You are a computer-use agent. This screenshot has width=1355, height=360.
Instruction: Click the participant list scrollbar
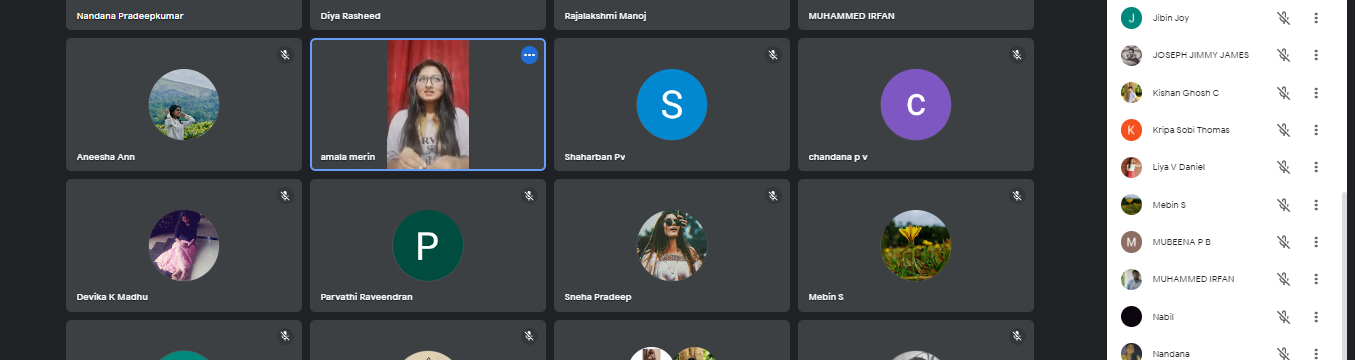[x=1343, y=276]
